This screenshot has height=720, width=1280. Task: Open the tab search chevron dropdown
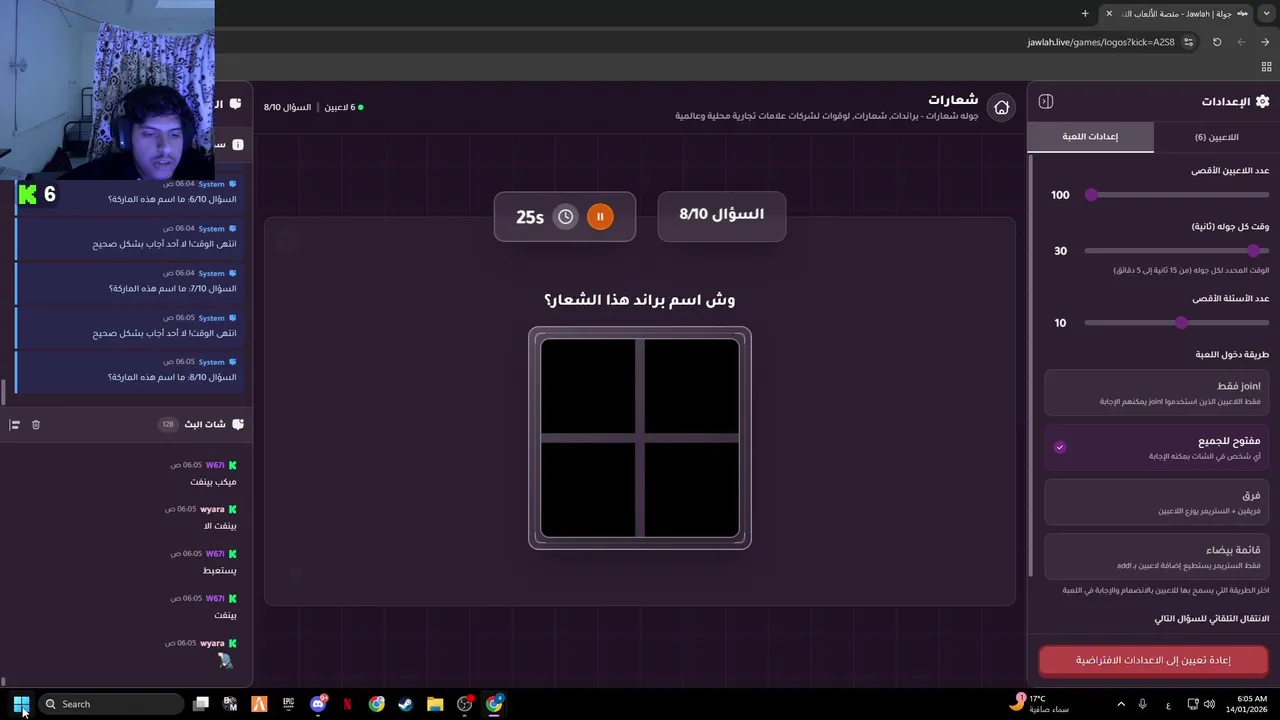coord(1267,13)
